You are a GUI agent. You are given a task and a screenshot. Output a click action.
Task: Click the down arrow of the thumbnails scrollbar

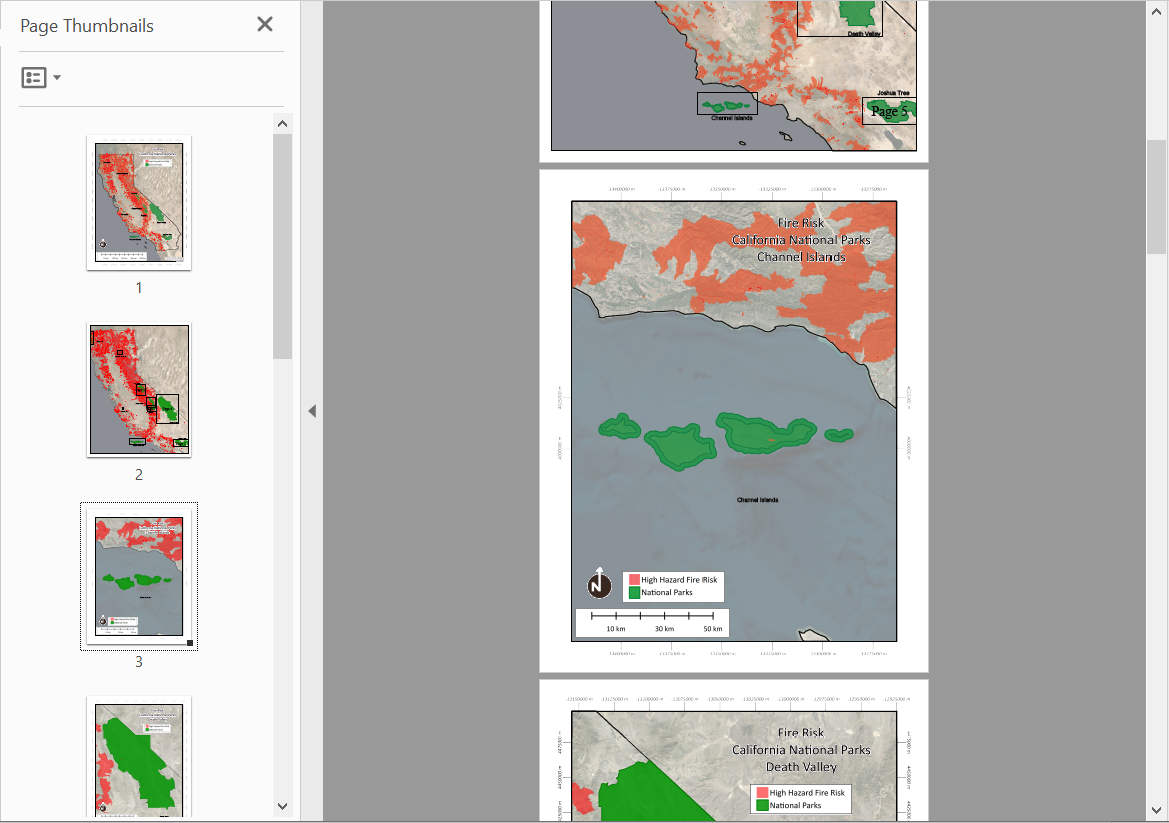click(282, 806)
